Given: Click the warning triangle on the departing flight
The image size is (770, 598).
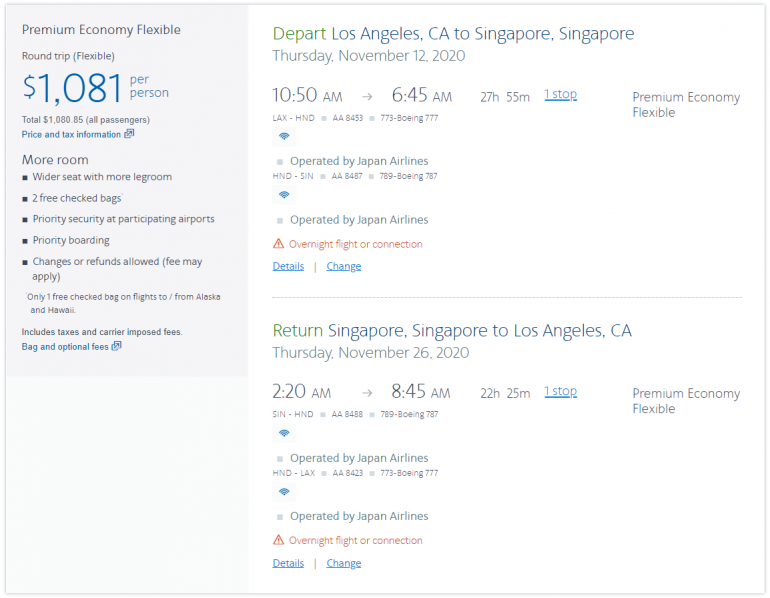Looking at the screenshot, I should 279,244.
